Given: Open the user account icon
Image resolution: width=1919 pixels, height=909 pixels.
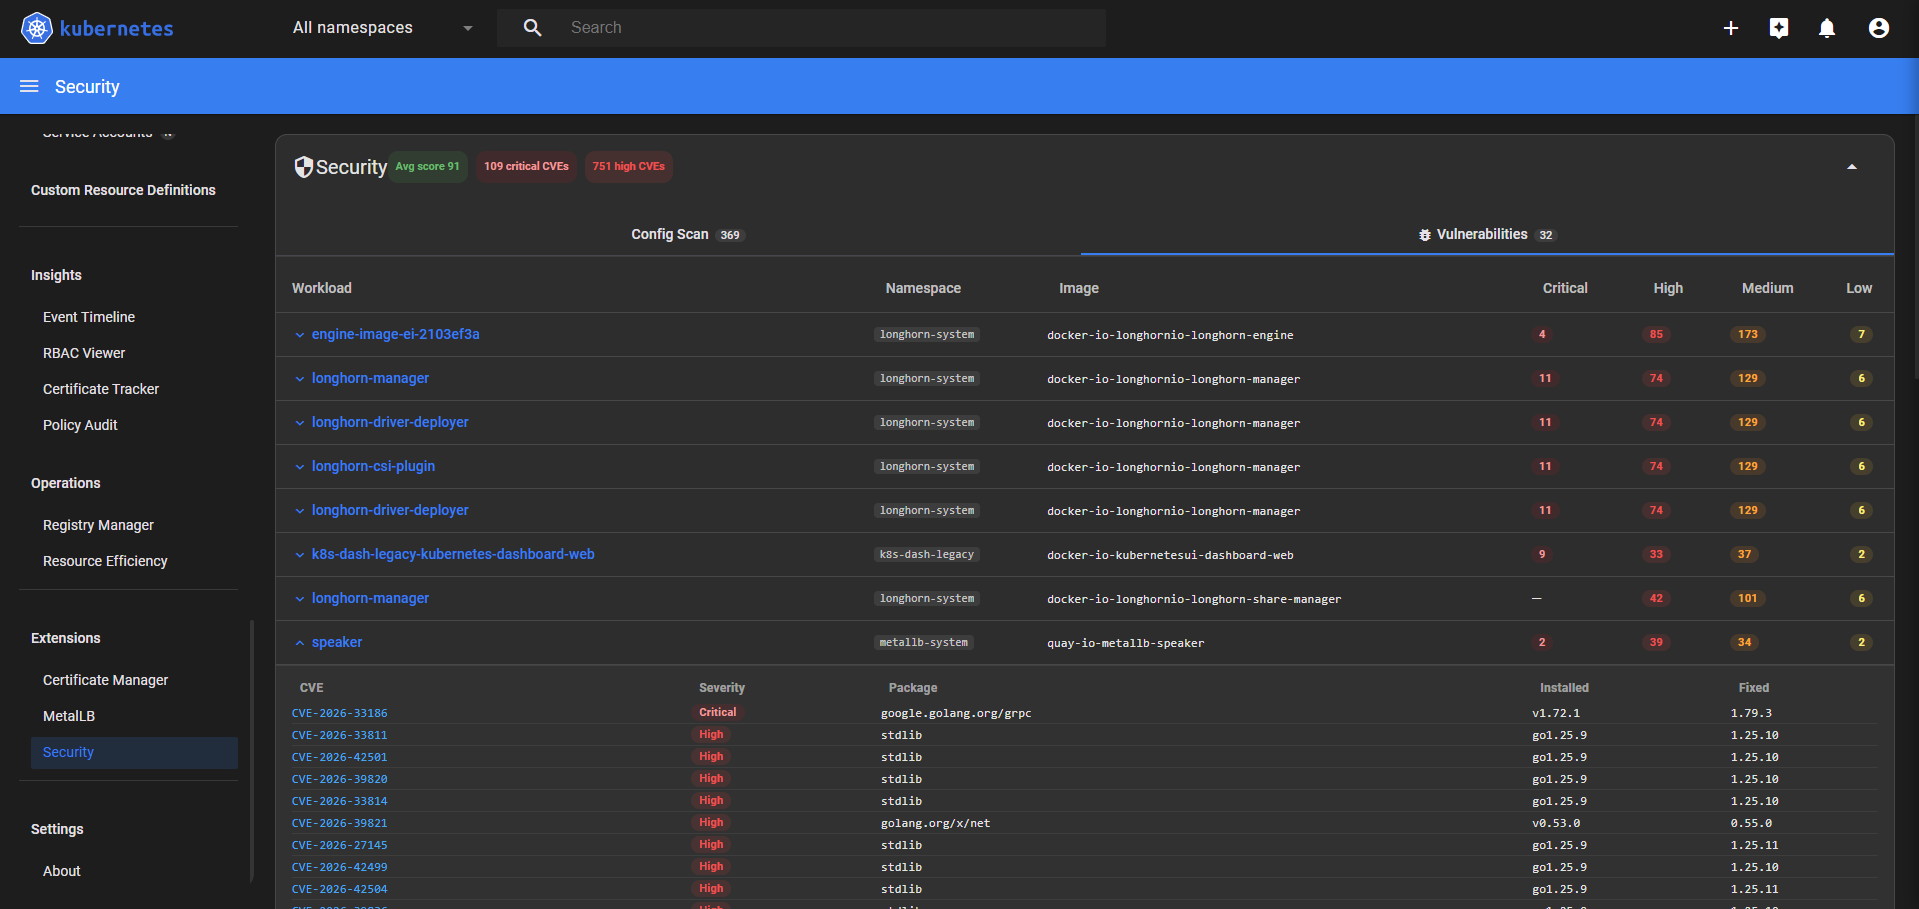Looking at the screenshot, I should [1879, 28].
